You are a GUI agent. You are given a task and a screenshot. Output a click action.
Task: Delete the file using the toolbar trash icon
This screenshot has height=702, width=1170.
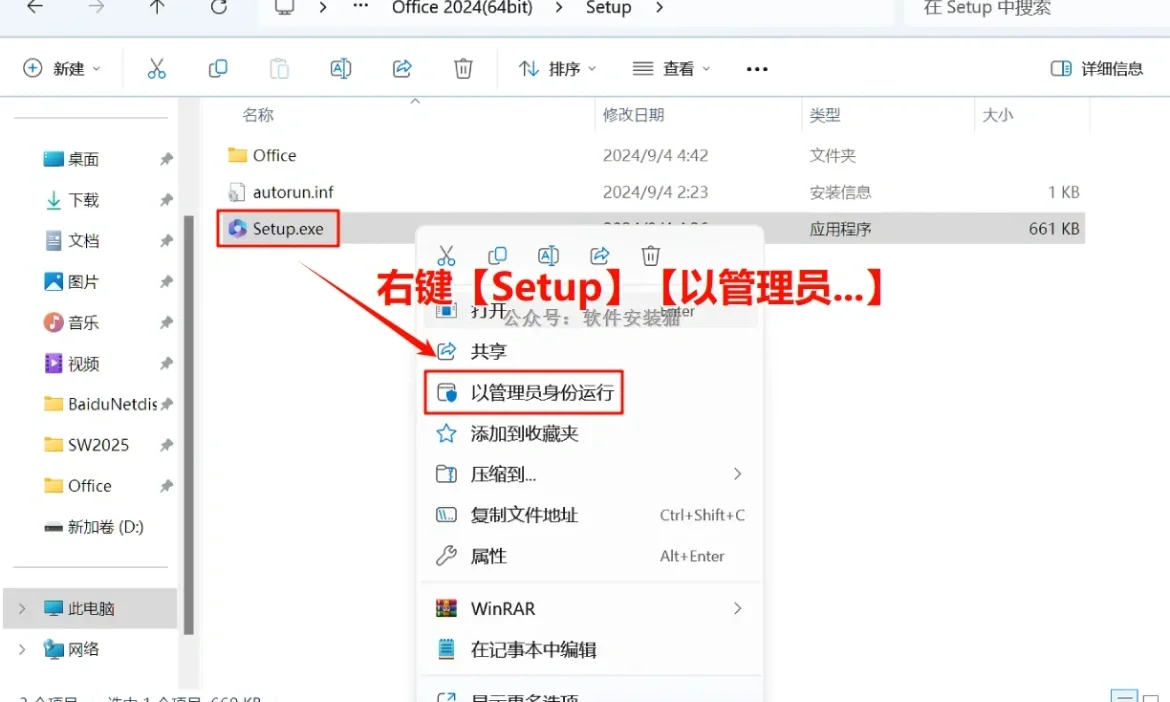coord(462,68)
